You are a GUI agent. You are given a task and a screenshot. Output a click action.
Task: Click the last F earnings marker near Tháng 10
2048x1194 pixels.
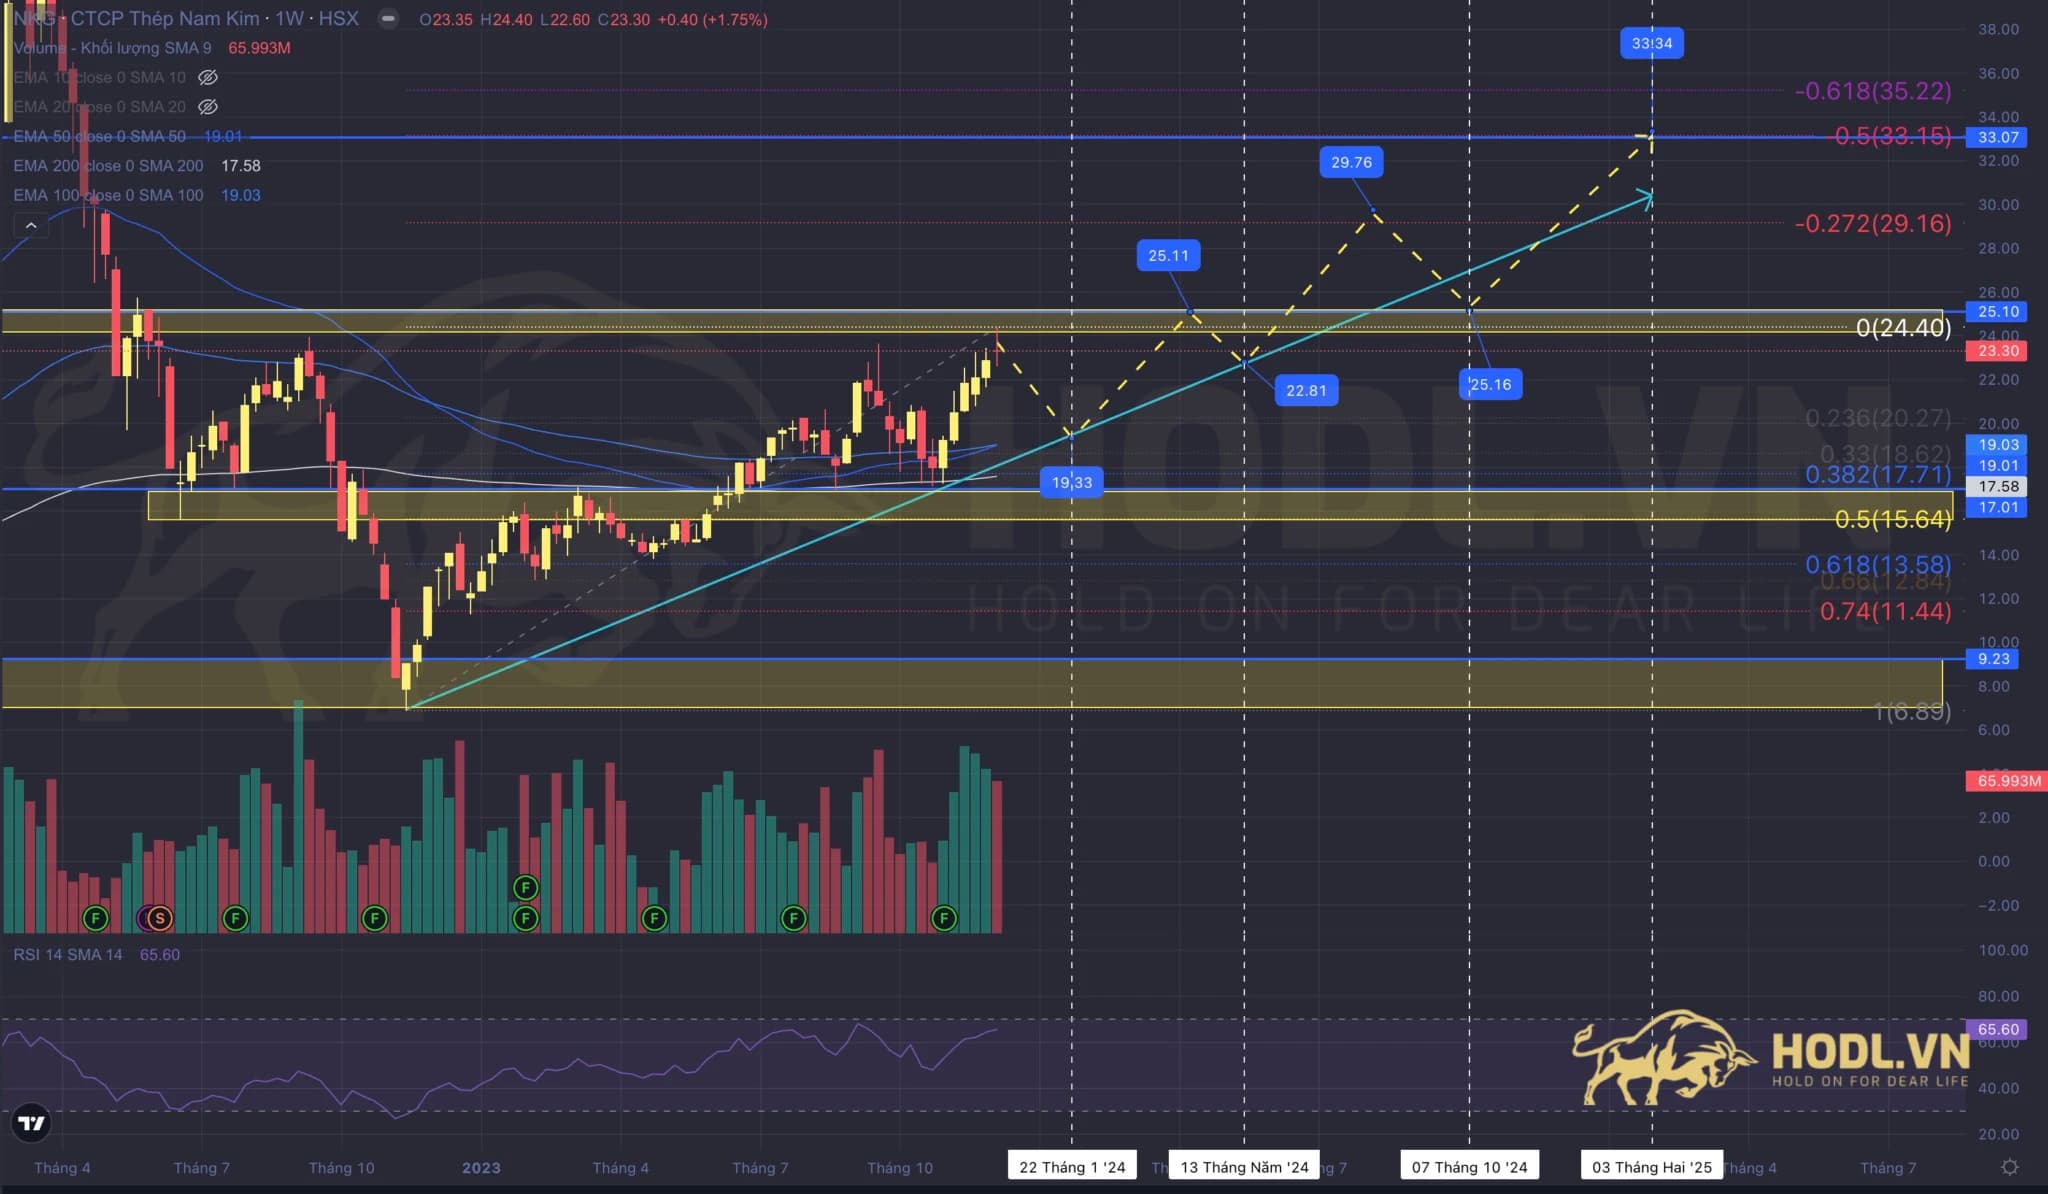click(x=943, y=918)
